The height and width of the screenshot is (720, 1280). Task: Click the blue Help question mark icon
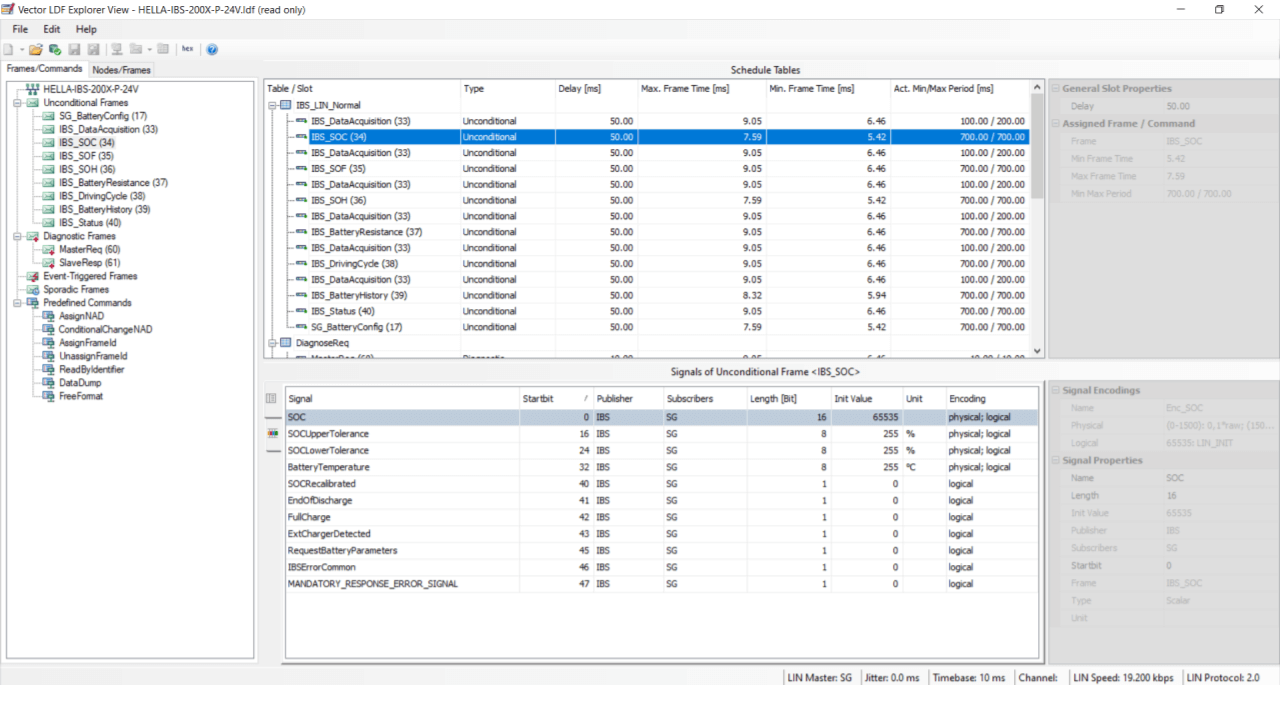(x=212, y=49)
